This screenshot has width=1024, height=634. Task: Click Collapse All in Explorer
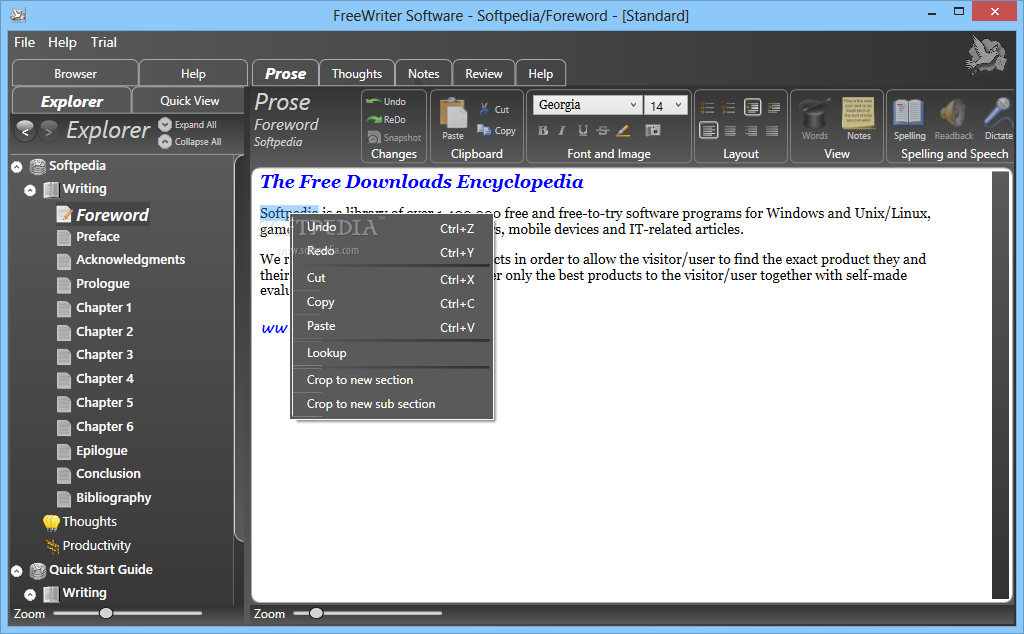[190, 141]
